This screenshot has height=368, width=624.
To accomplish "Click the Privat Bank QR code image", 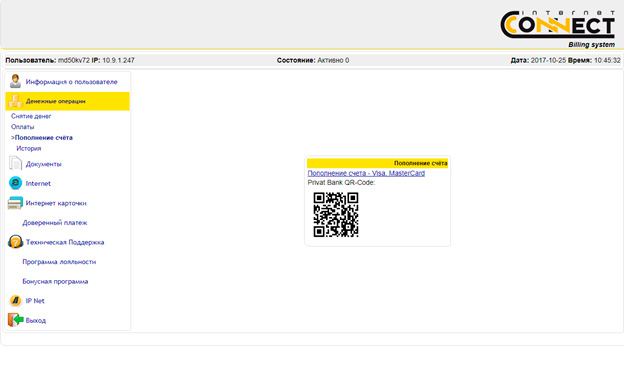I will click(336, 215).
